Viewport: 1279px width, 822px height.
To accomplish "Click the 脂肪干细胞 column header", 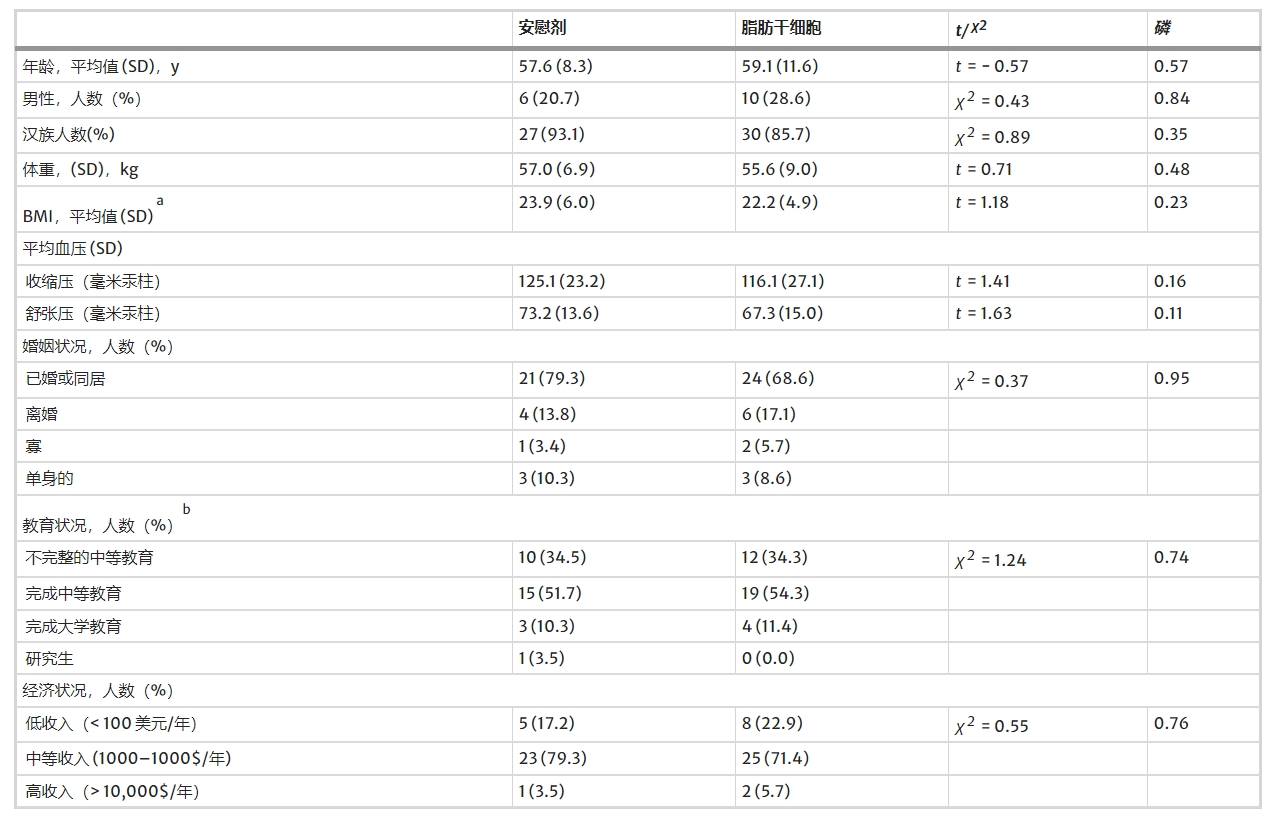I will (781, 28).
